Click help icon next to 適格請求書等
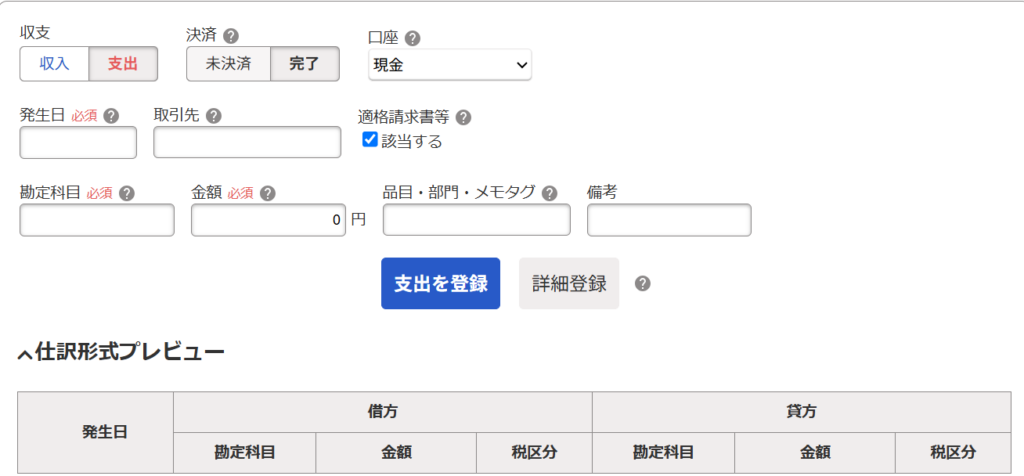The image size is (1024, 476). point(463,118)
